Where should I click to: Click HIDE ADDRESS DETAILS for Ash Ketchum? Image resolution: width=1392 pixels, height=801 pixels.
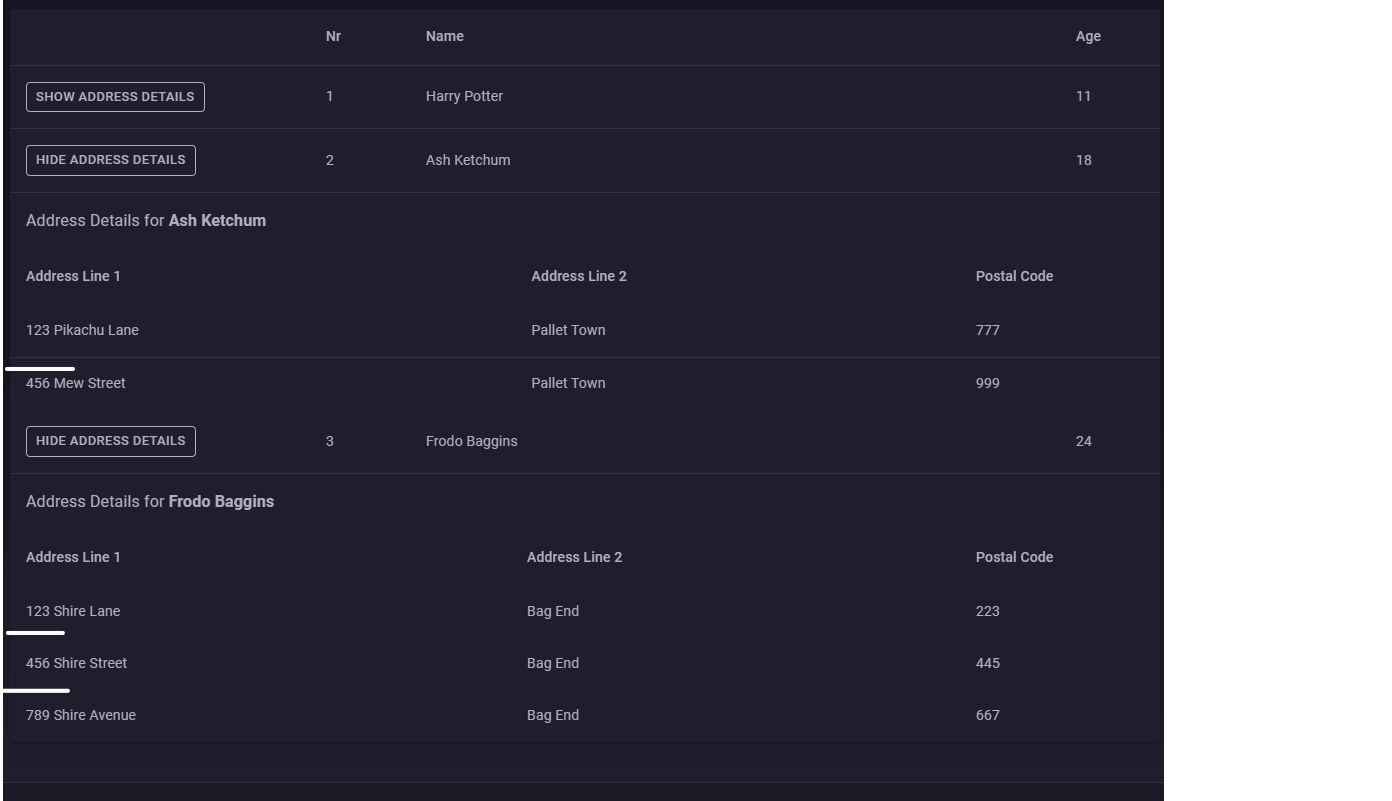[x=110, y=160]
